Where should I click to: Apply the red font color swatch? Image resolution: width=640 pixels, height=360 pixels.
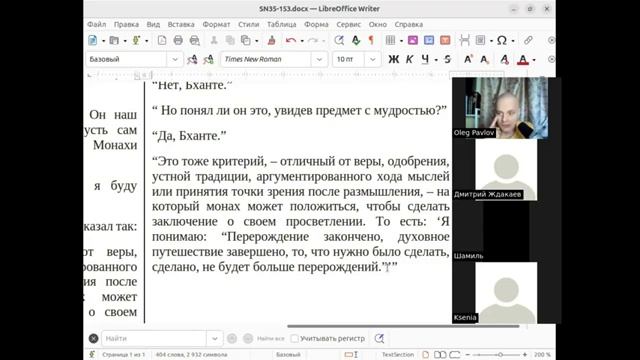tap(522, 60)
